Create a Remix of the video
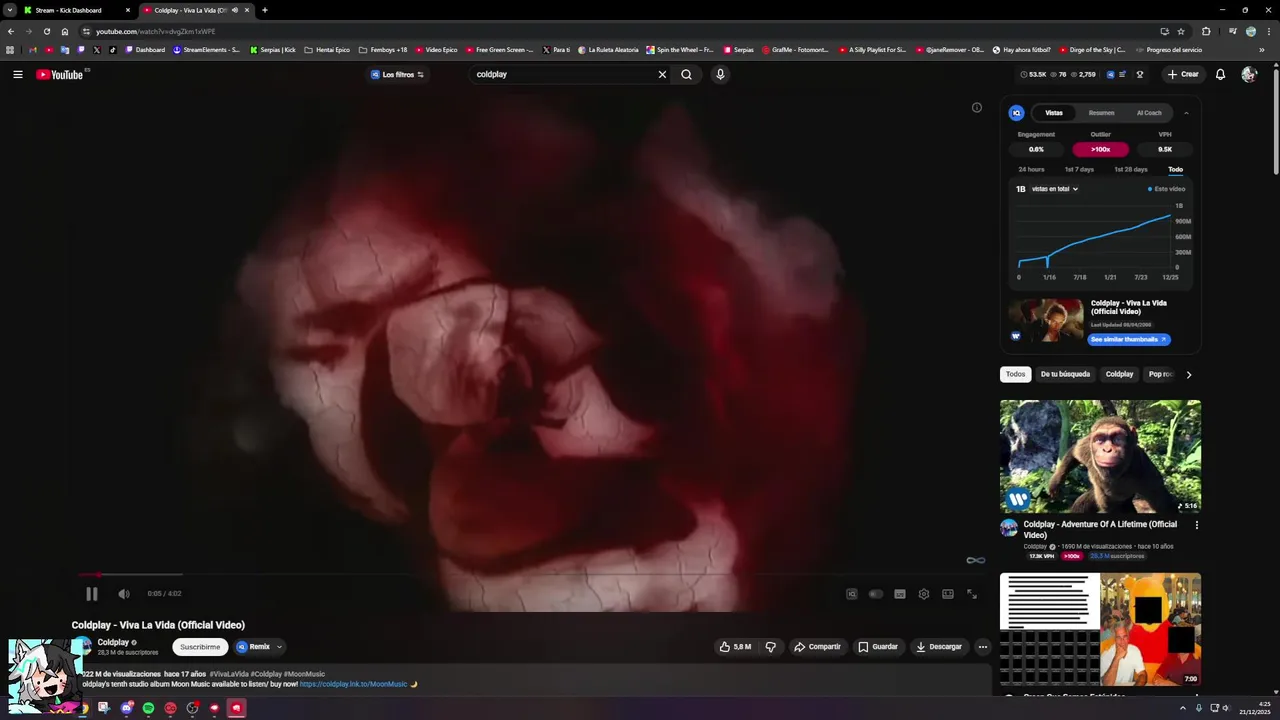Image resolution: width=1280 pixels, height=720 pixels. point(253,647)
